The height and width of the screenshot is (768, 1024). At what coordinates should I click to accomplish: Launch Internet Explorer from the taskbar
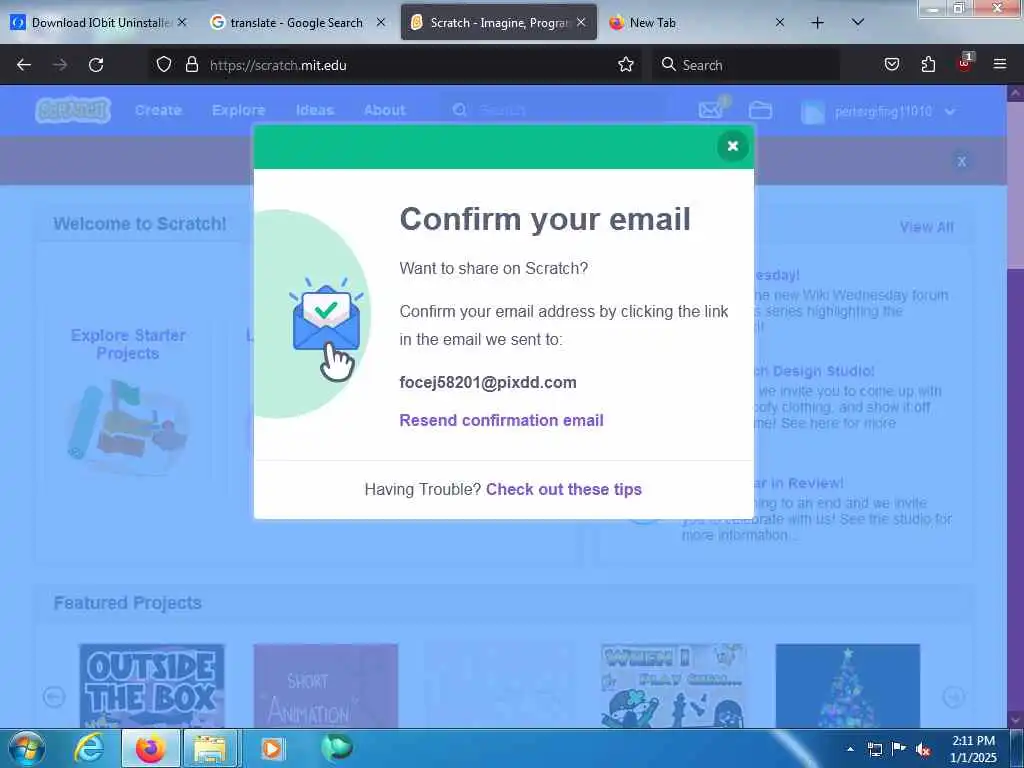88,748
